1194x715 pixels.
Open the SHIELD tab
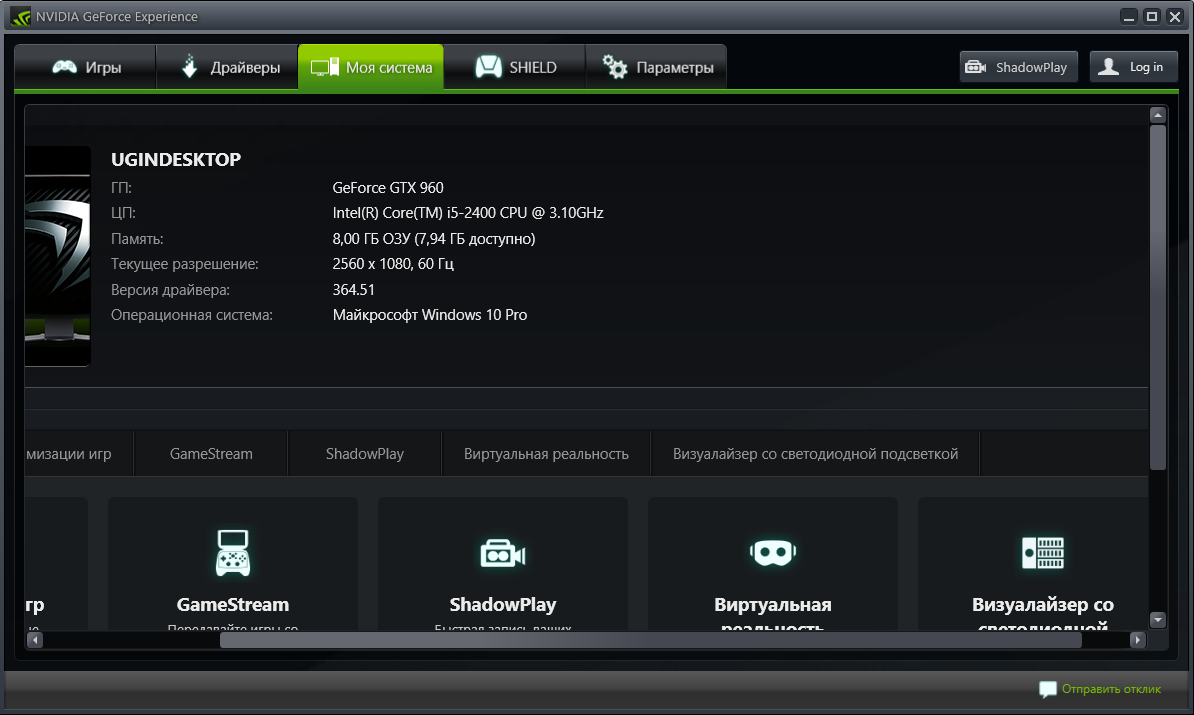(515, 67)
